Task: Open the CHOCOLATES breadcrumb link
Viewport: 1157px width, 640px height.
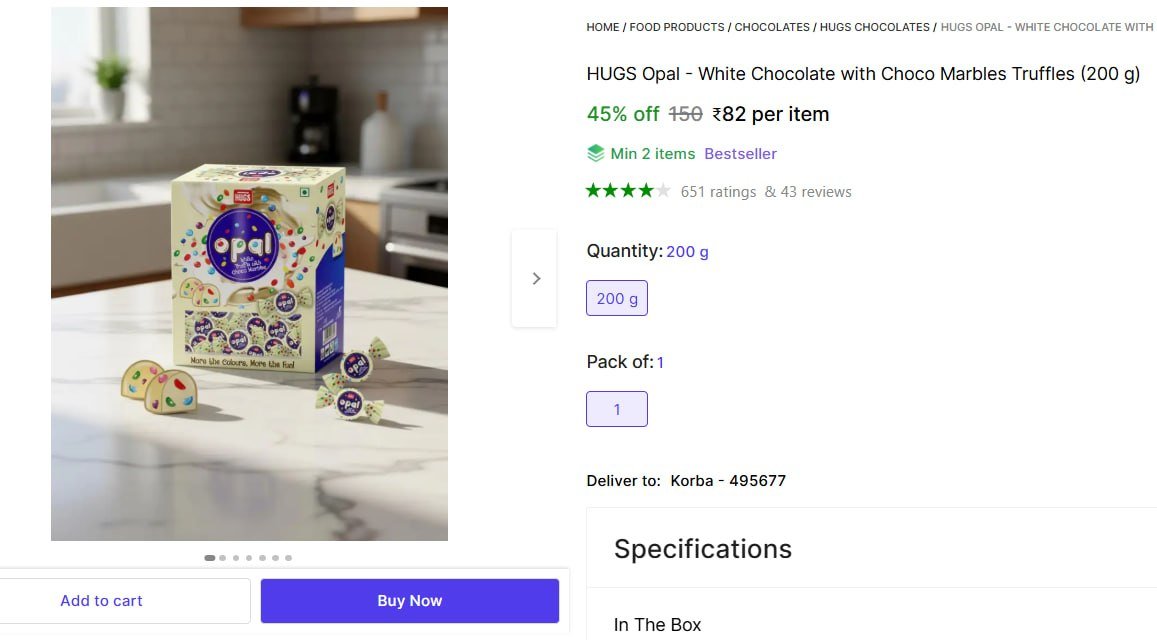Action: (x=772, y=27)
